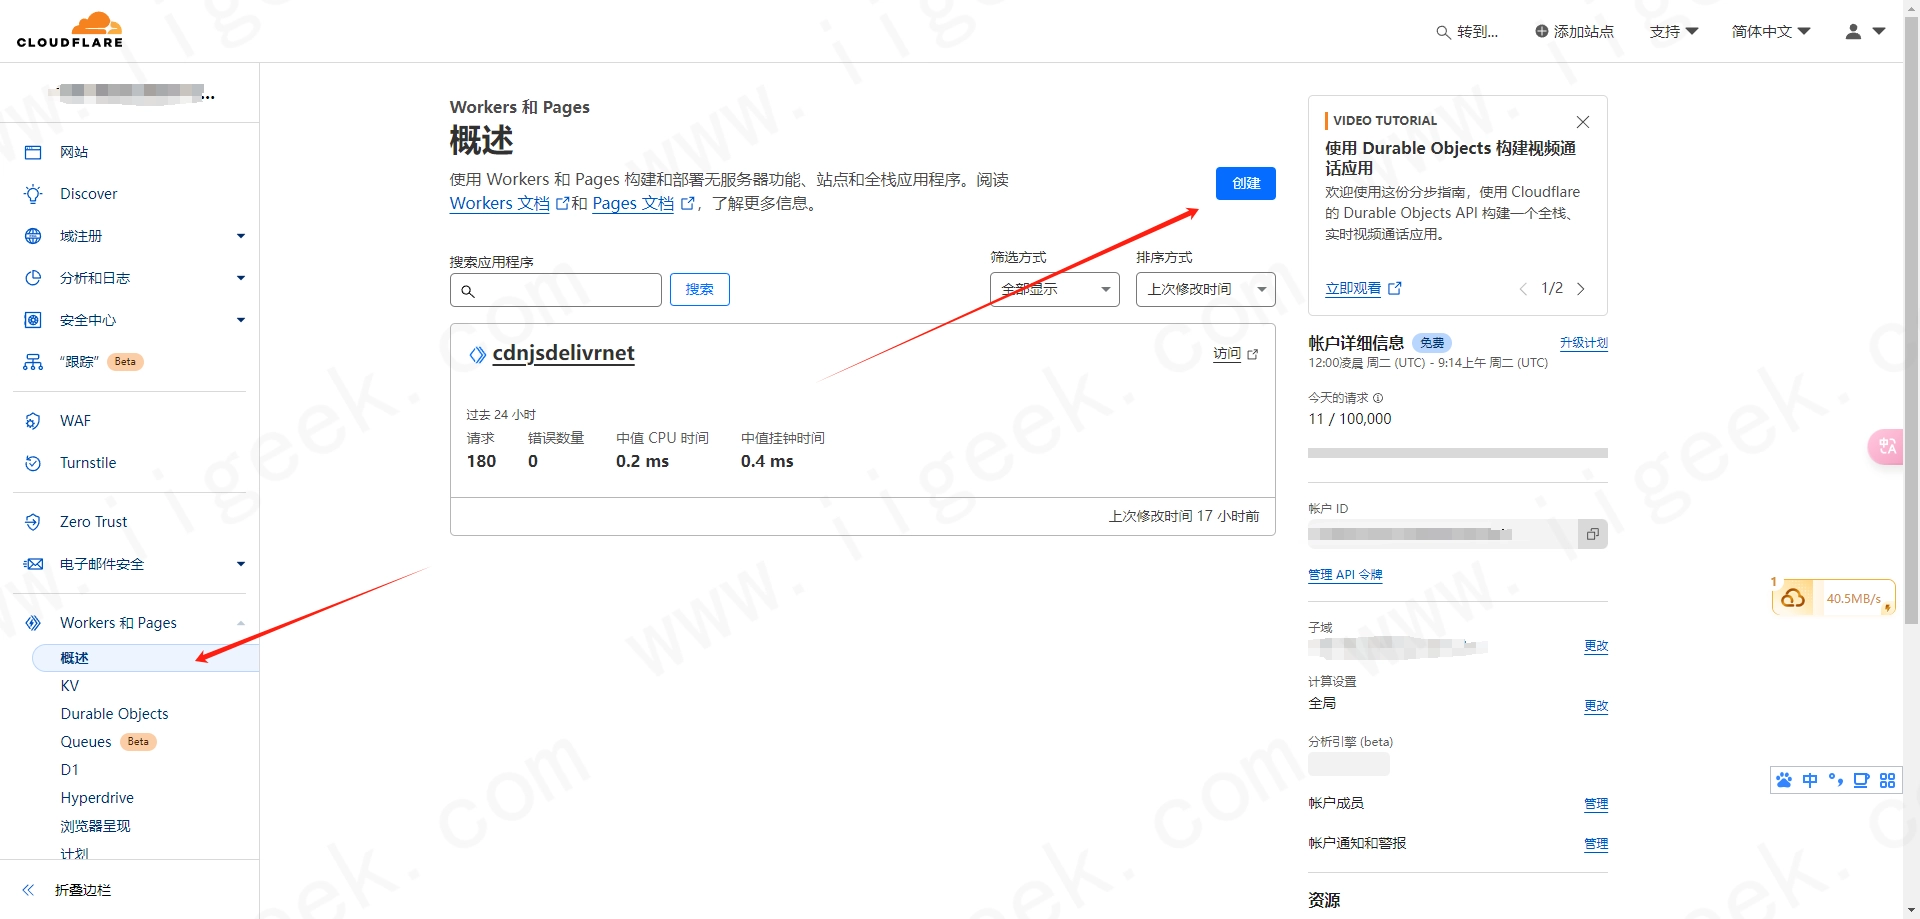Open 浏览器呈现 in the sidebar
1920x919 pixels.
(x=96, y=826)
